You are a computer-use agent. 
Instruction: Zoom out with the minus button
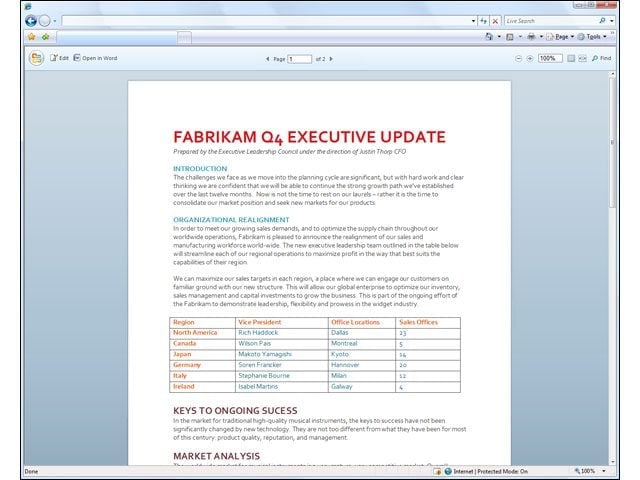click(518, 58)
